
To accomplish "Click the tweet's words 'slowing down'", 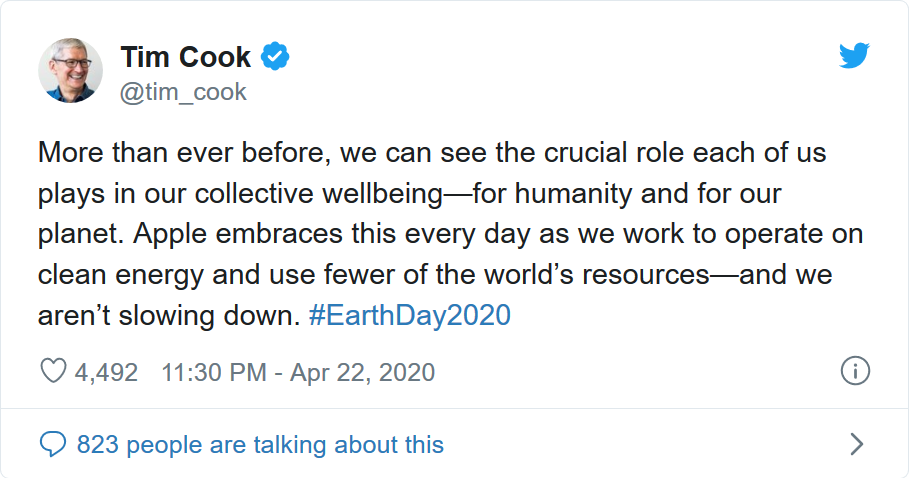I will [202, 316].
